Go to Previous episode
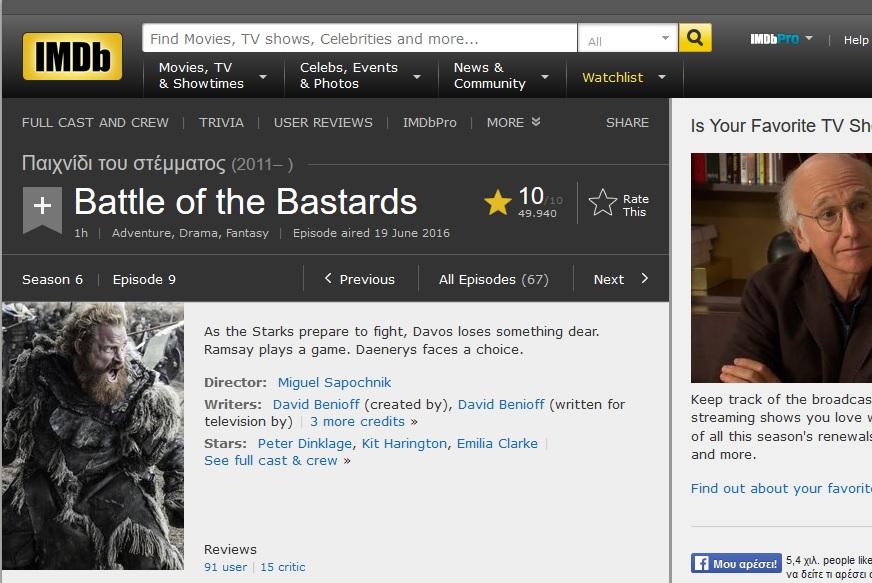Image resolution: width=872 pixels, height=583 pixels. (x=360, y=279)
